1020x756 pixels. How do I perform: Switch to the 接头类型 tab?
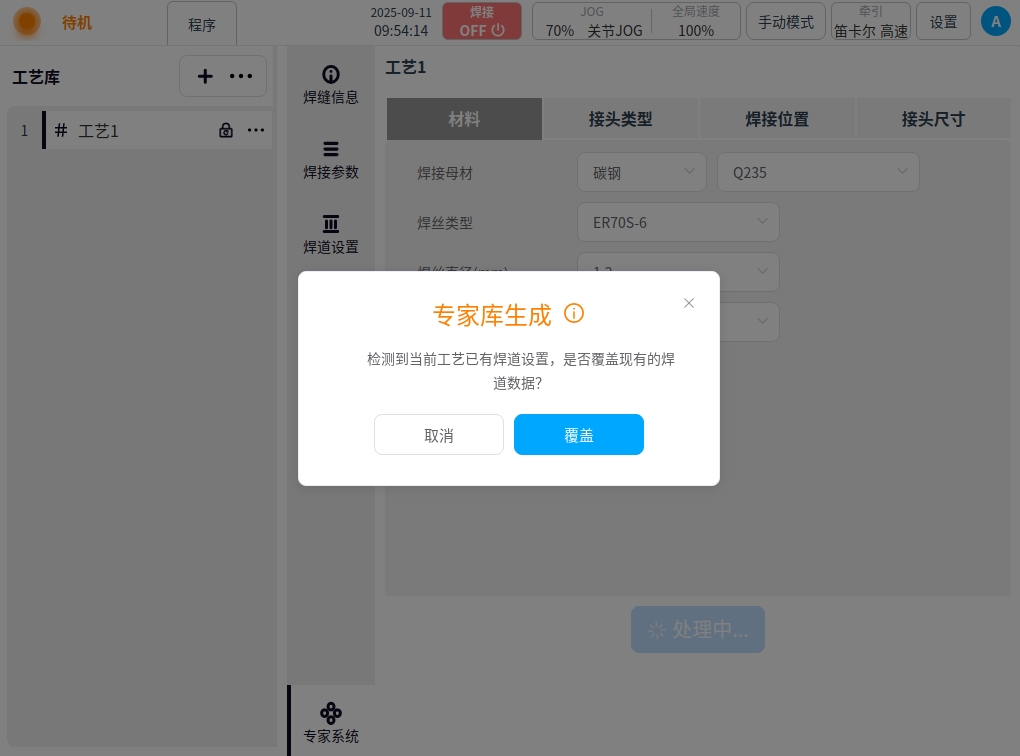(x=620, y=119)
